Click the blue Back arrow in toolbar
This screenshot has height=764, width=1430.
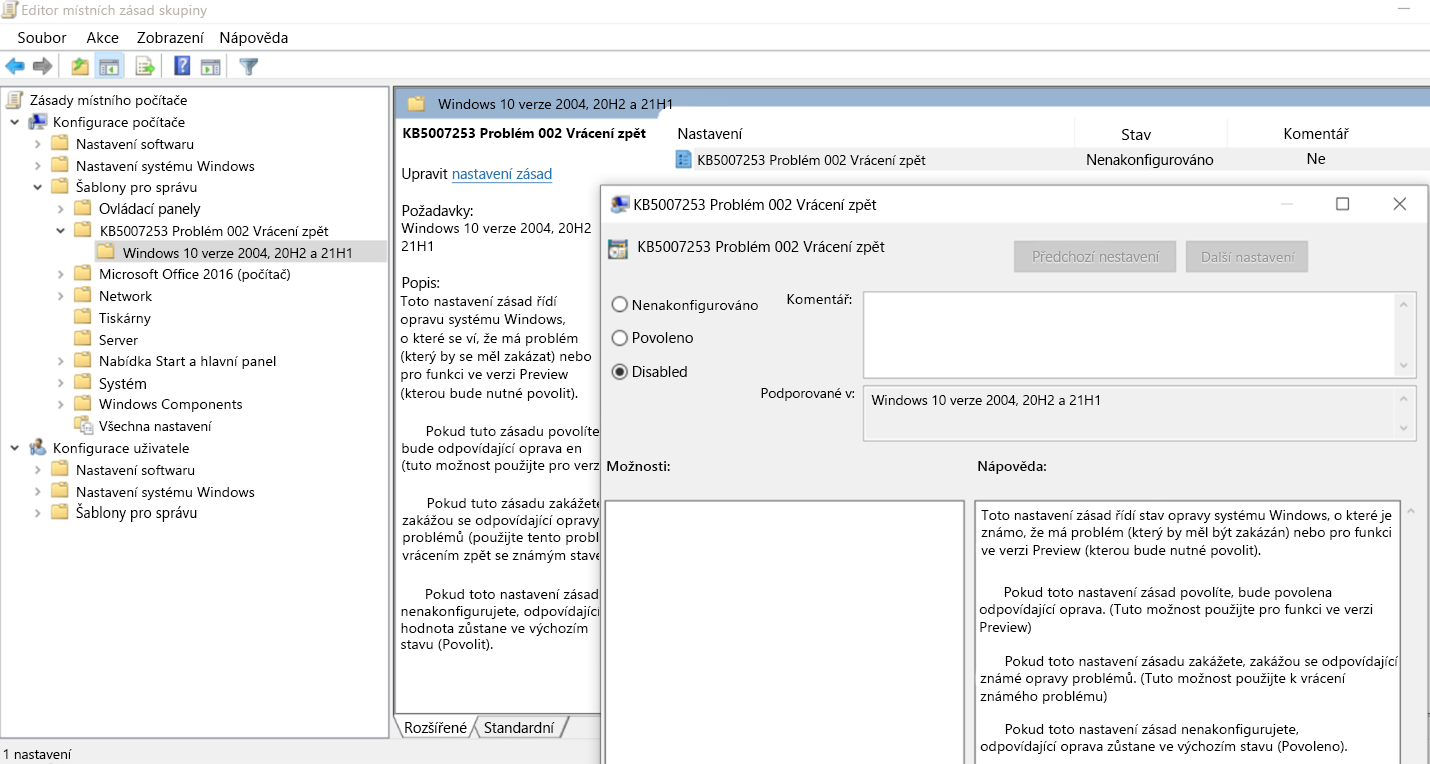tap(15, 67)
